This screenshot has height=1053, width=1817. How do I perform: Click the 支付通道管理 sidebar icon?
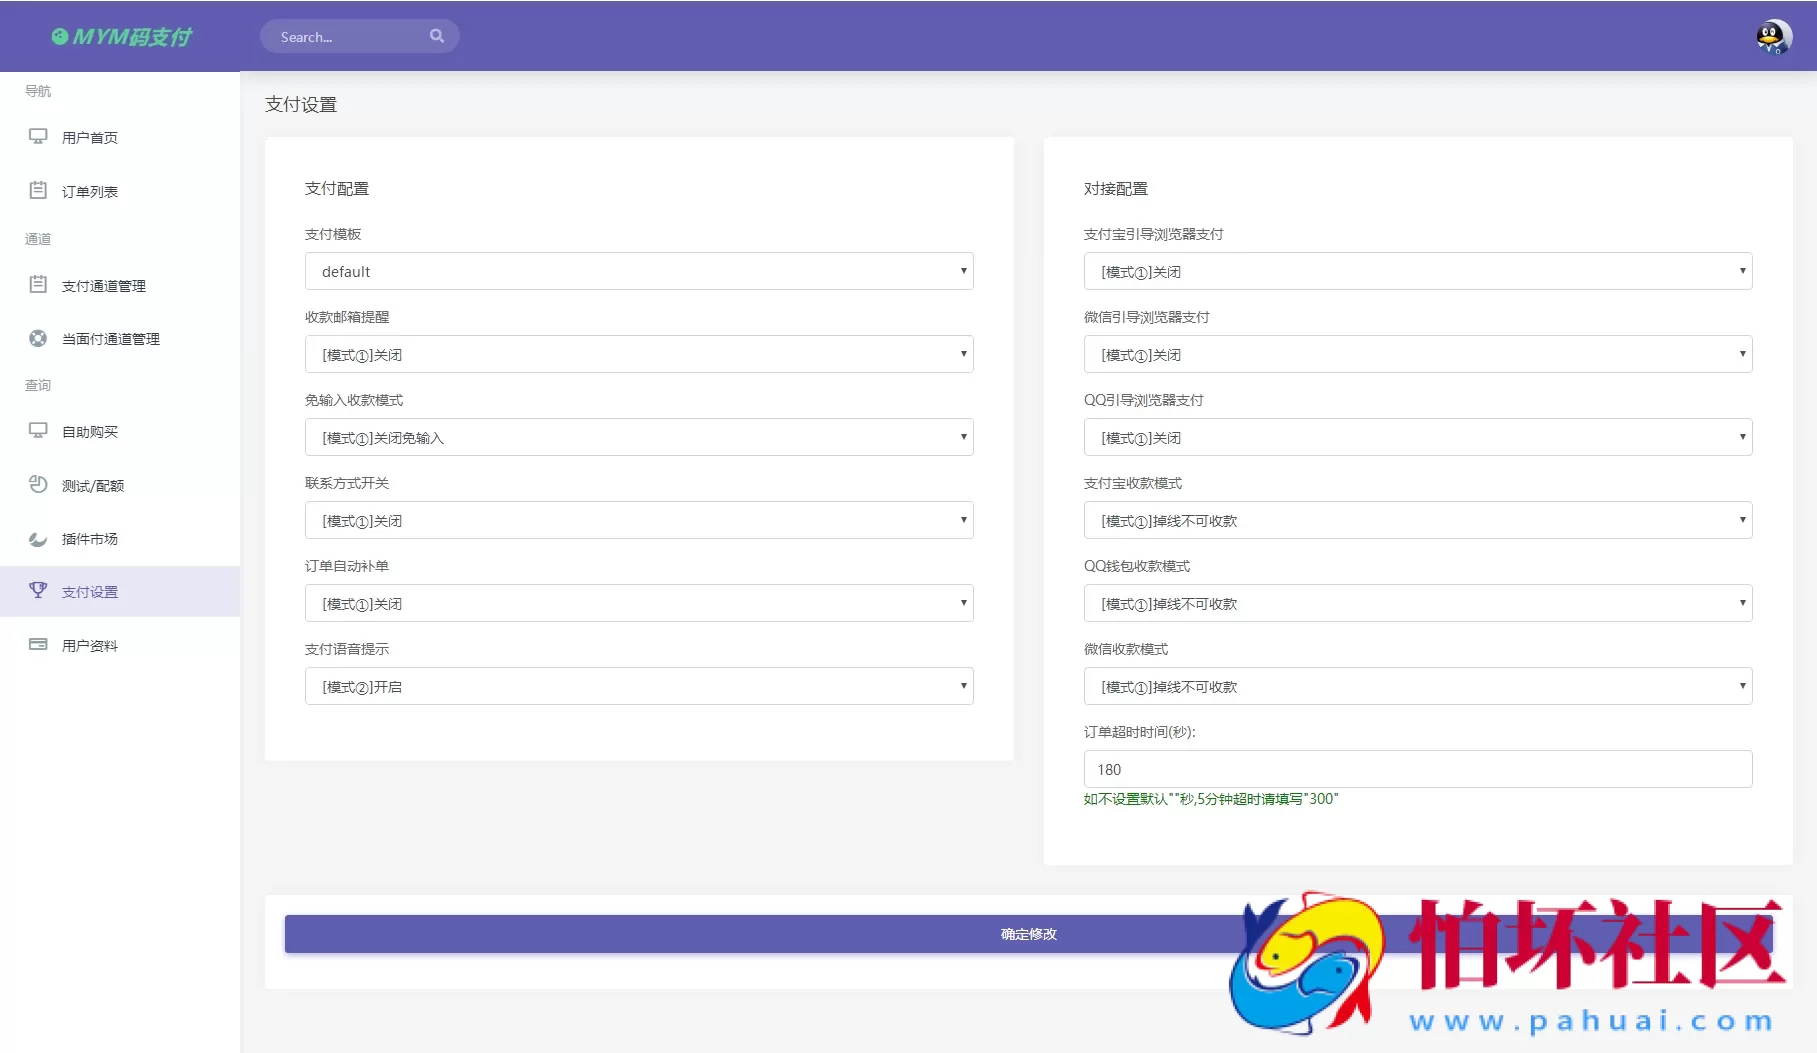coord(38,285)
